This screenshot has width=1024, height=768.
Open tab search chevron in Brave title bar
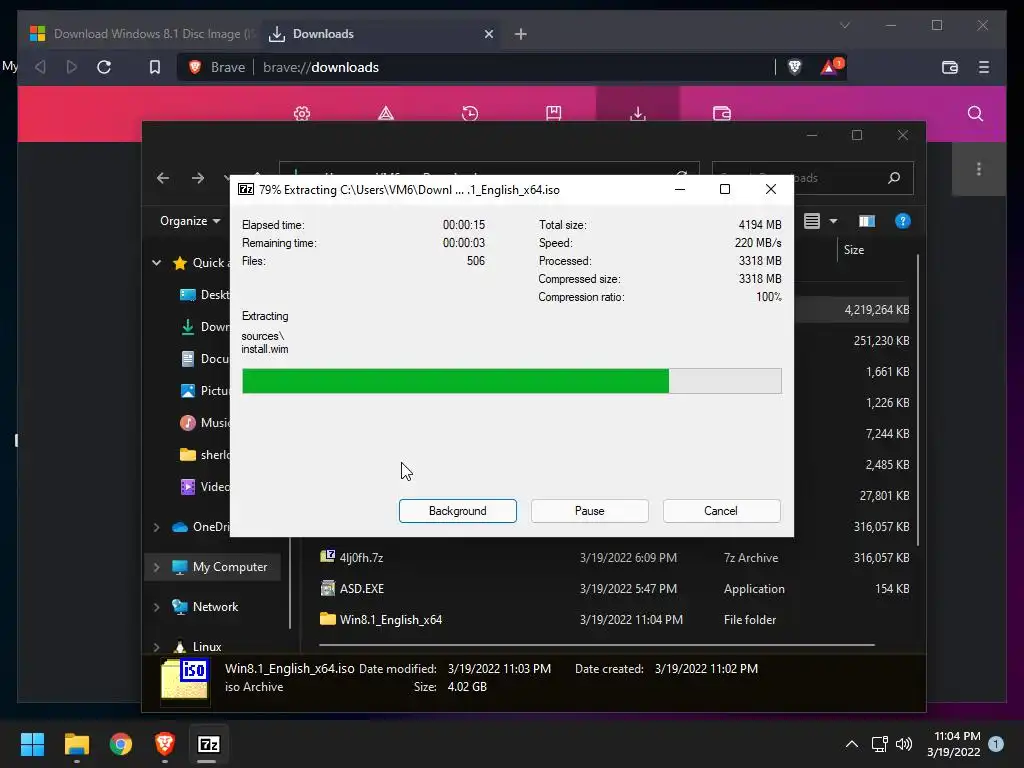[844, 25]
